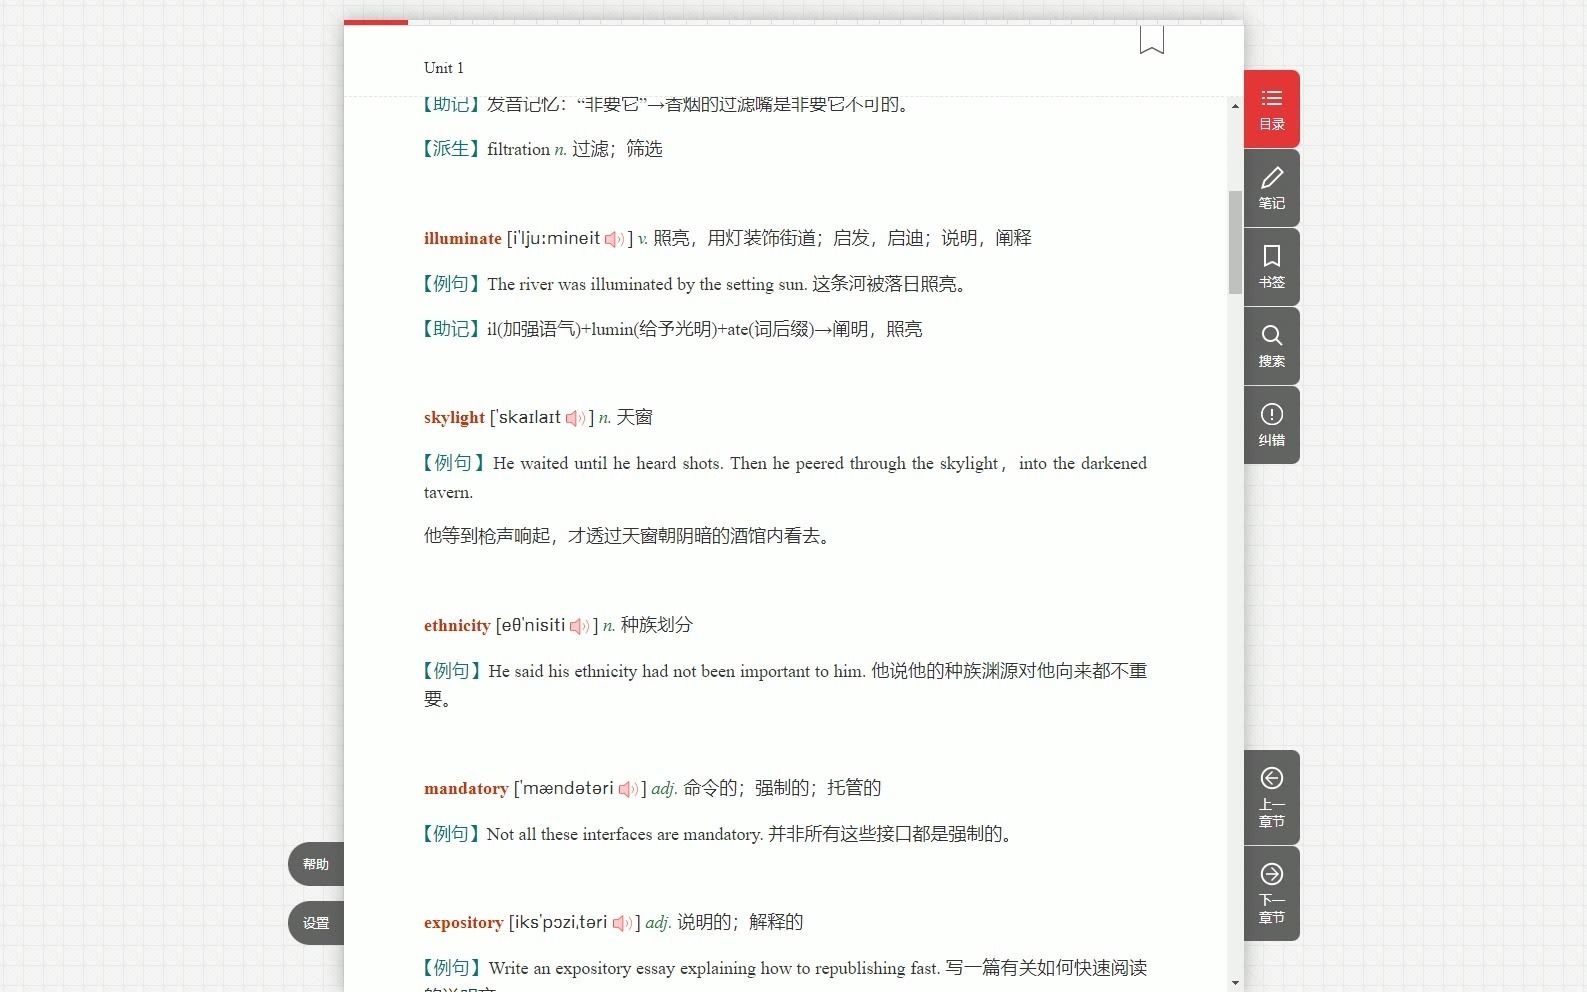
Task: Click the word 'illuminate' headword
Action: click(x=462, y=238)
